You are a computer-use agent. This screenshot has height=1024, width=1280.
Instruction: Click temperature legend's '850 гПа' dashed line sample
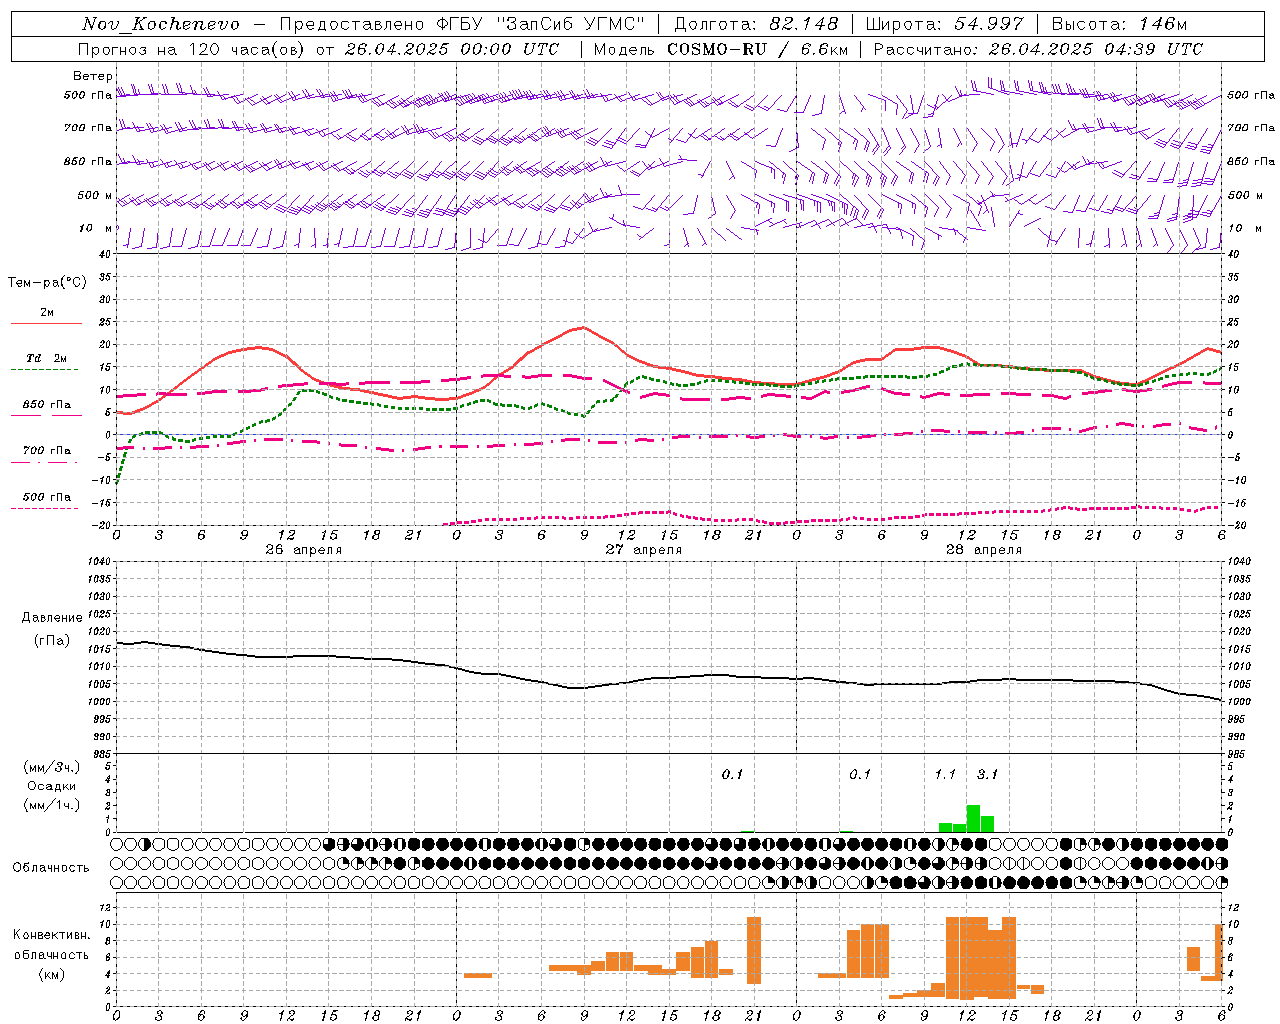point(46,415)
